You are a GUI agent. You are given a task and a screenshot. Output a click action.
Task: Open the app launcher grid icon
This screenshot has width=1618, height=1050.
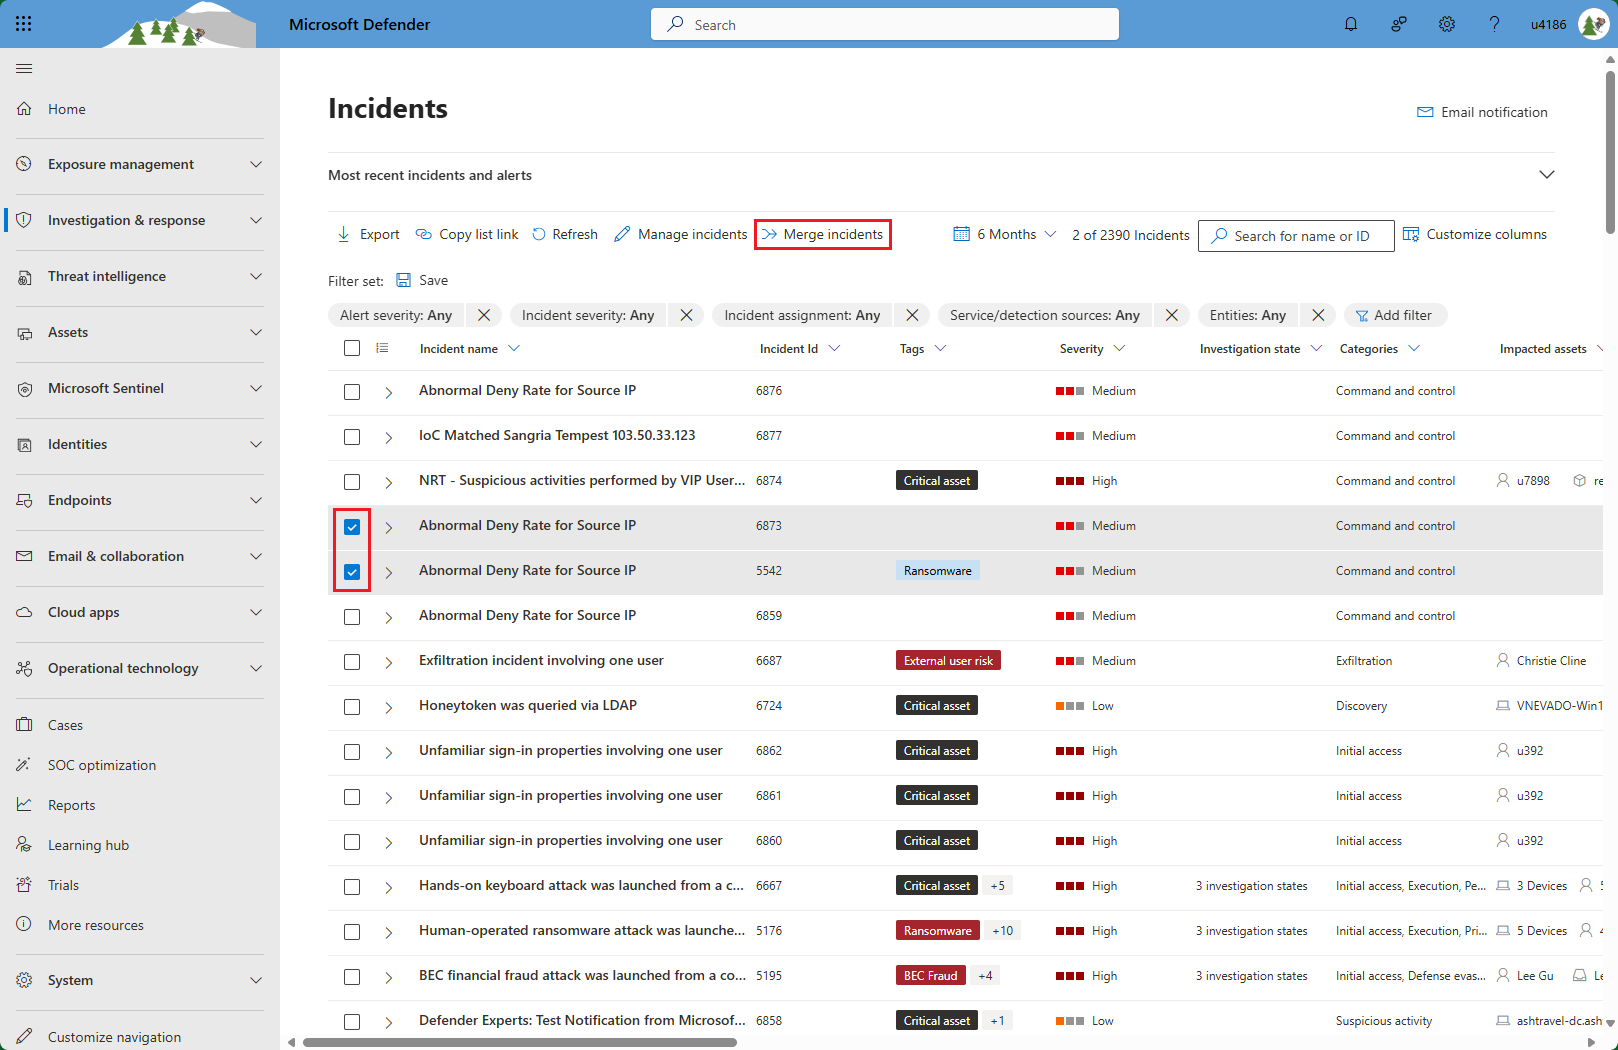[24, 24]
